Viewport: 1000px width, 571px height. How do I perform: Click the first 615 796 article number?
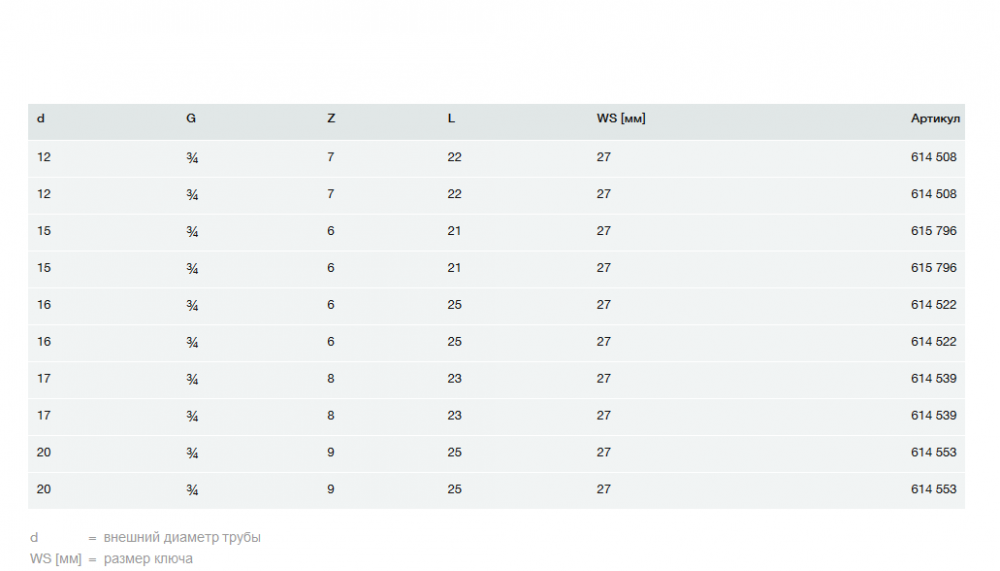click(933, 231)
